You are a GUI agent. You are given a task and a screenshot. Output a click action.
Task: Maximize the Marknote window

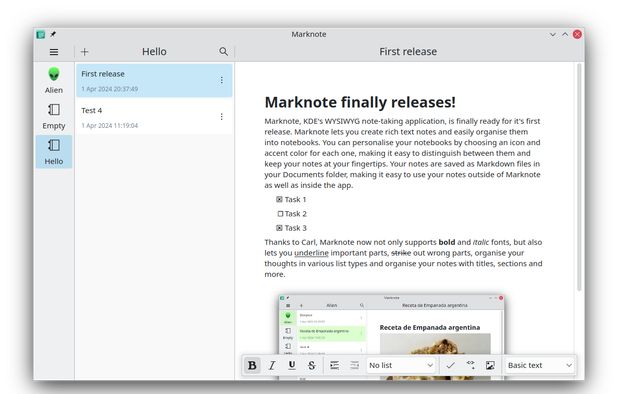coord(565,34)
